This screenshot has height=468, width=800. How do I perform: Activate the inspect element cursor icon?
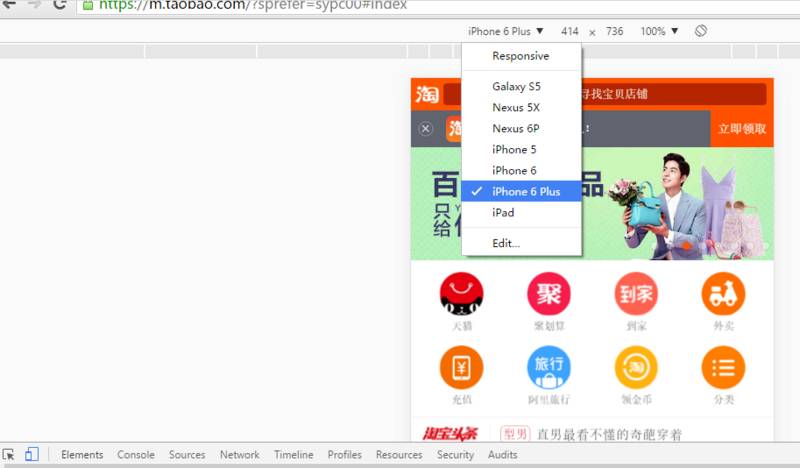tap(8, 454)
